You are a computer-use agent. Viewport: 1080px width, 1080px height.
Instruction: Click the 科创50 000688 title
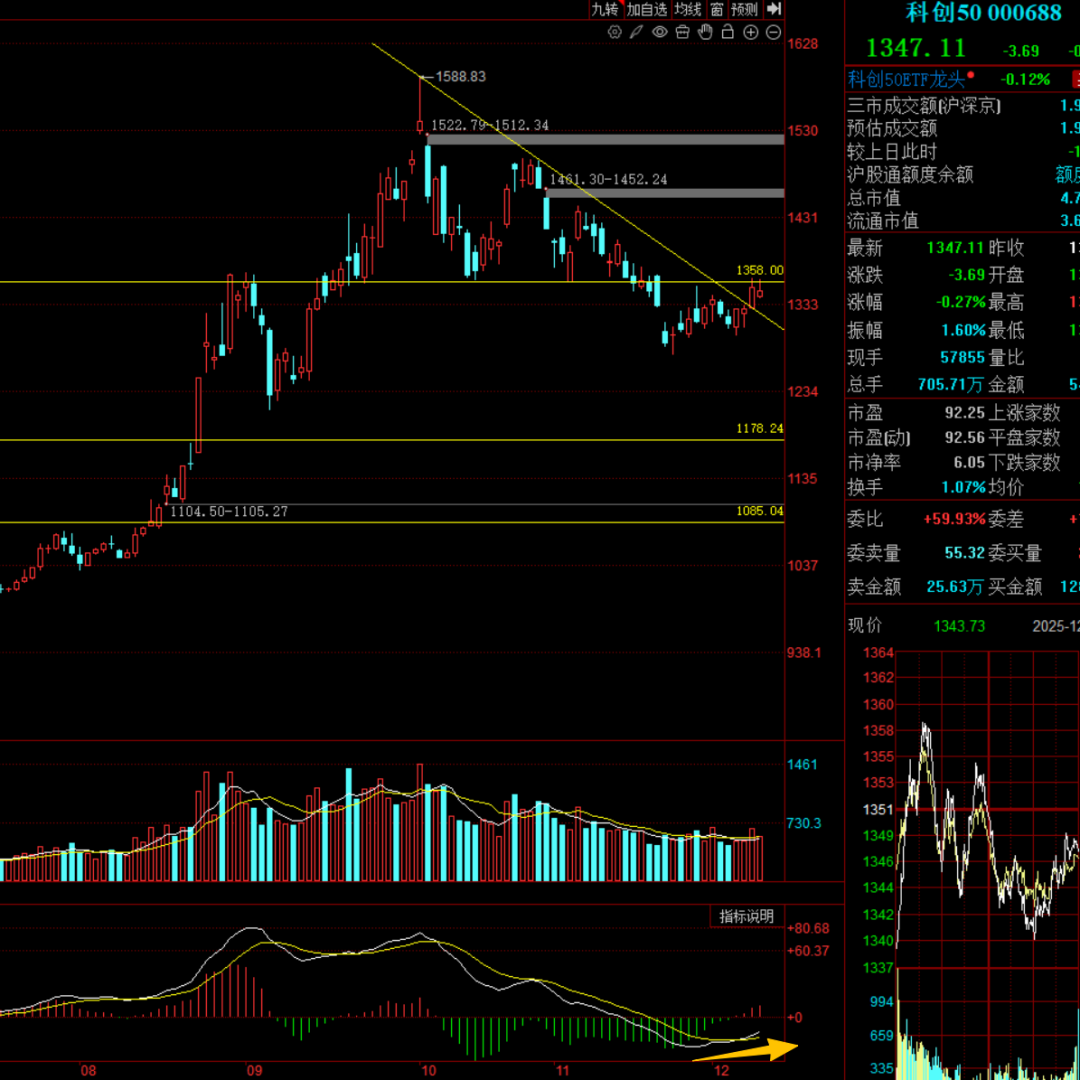pos(983,13)
